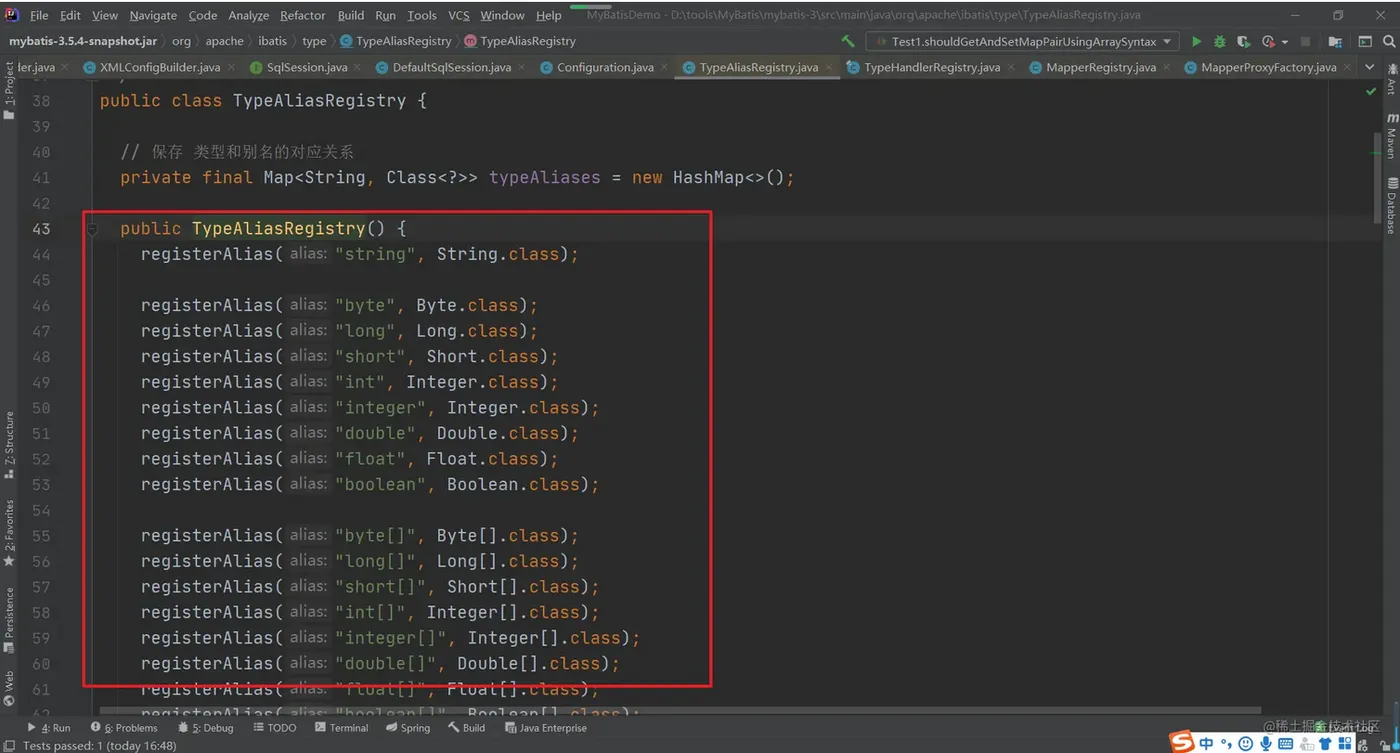Open the Run tool window

click(48, 728)
